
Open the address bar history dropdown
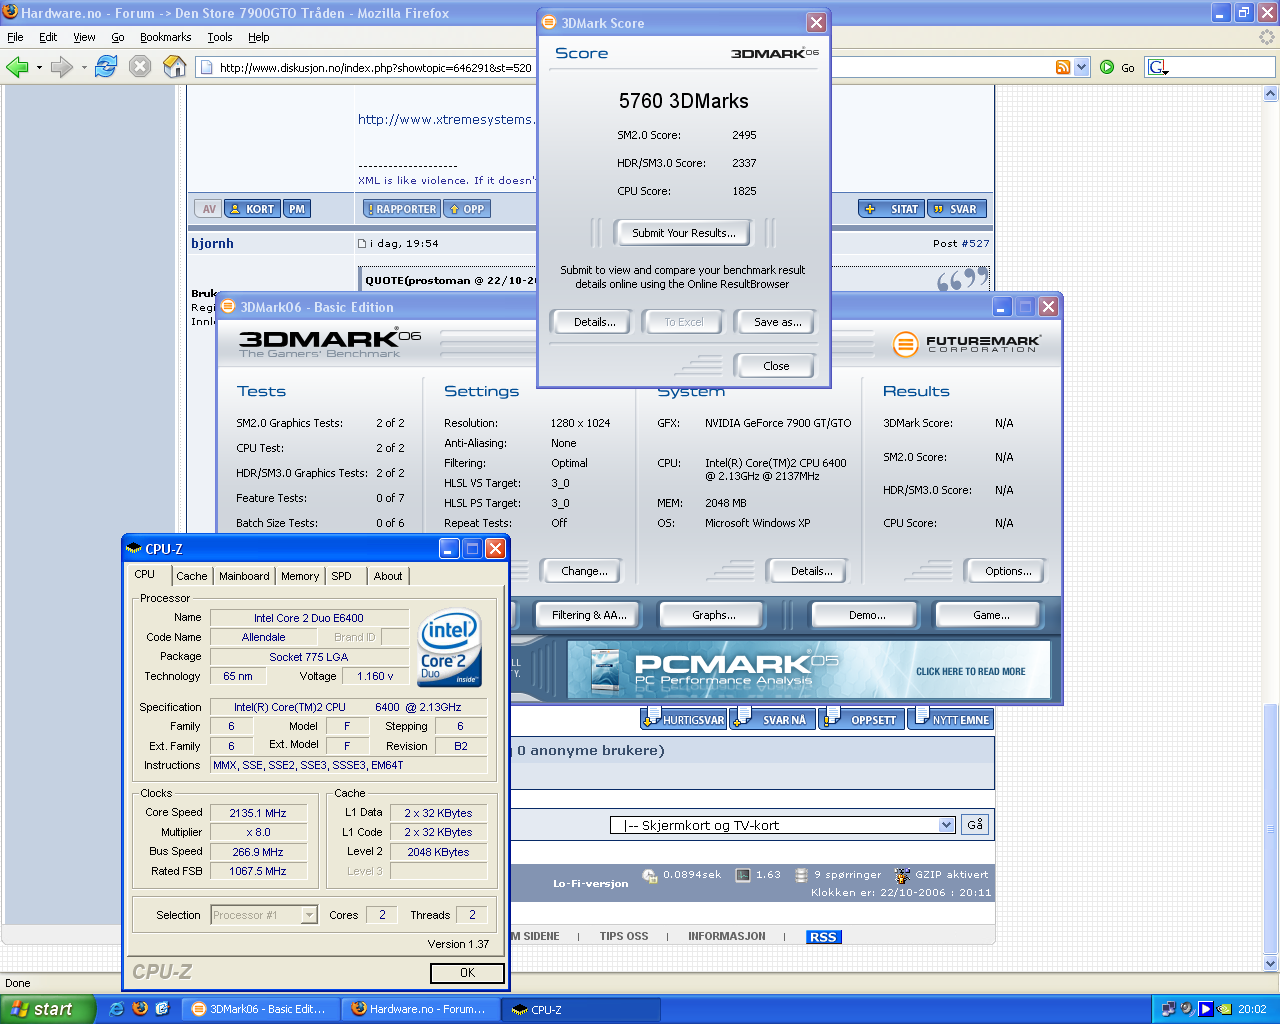pos(1081,67)
